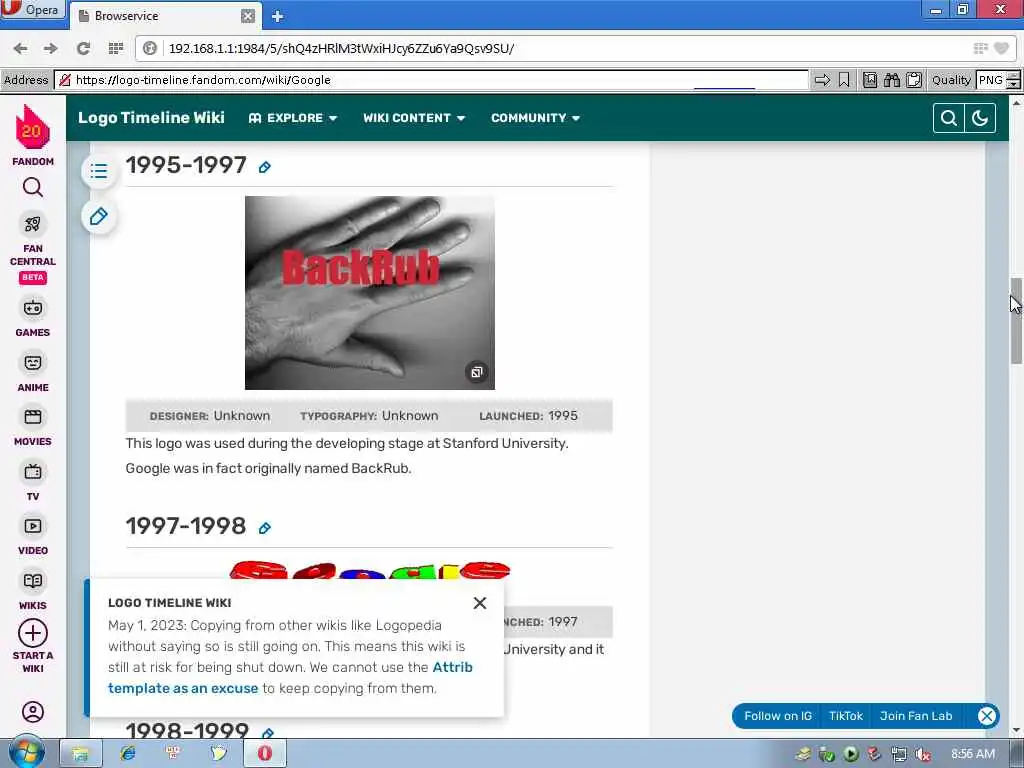The width and height of the screenshot is (1024, 768).
Task: Click the Browservice bookmark icon
Action: (x=844, y=80)
